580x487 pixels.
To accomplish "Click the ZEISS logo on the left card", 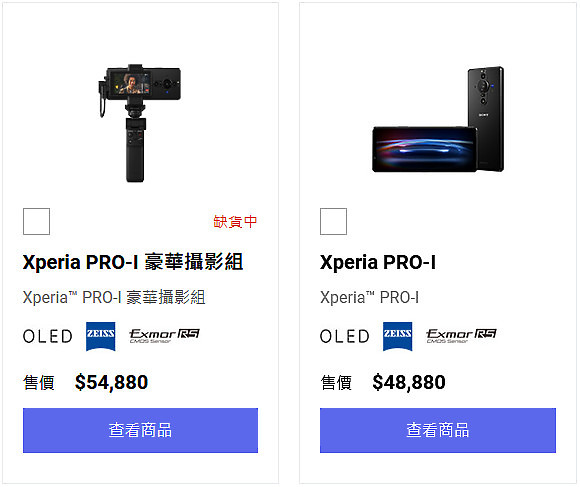I will [x=101, y=336].
